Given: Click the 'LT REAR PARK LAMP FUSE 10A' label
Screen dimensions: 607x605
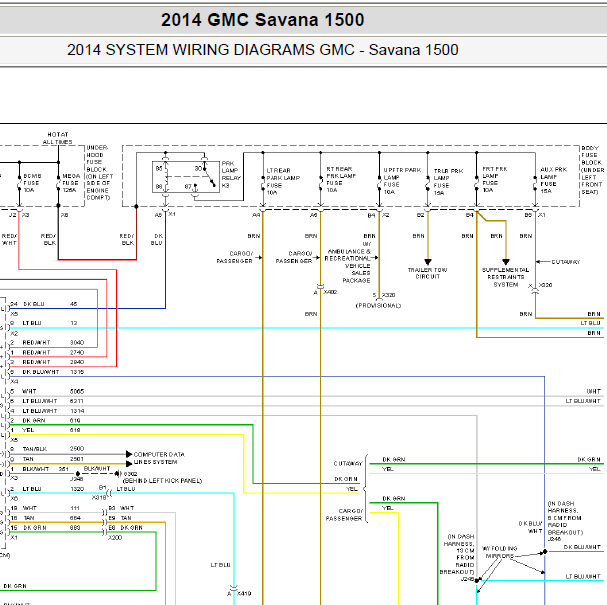Looking at the screenshot, I should pos(283,182).
